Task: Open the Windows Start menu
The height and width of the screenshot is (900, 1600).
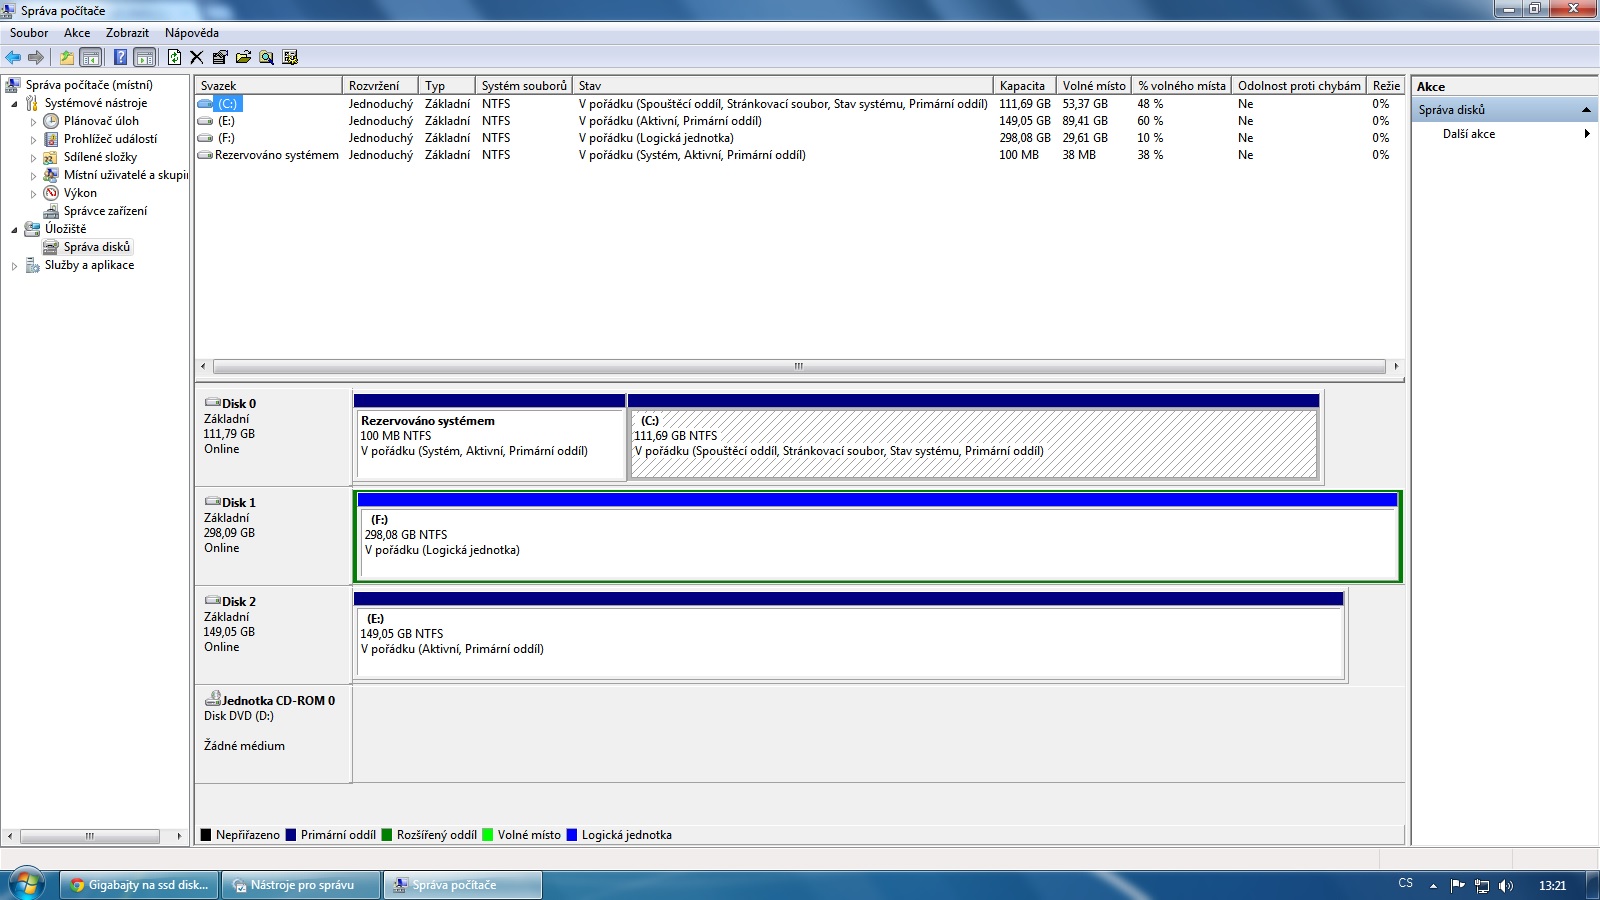Action: point(27,885)
